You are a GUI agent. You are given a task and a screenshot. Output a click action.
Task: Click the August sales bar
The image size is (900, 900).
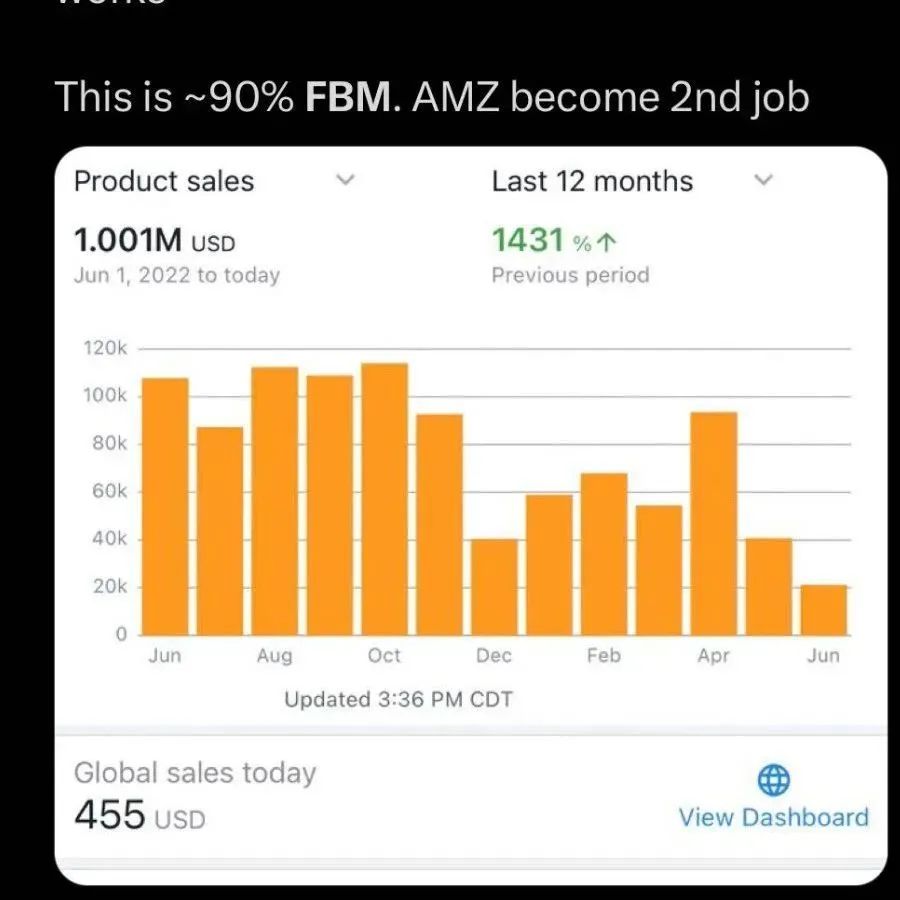click(274, 500)
